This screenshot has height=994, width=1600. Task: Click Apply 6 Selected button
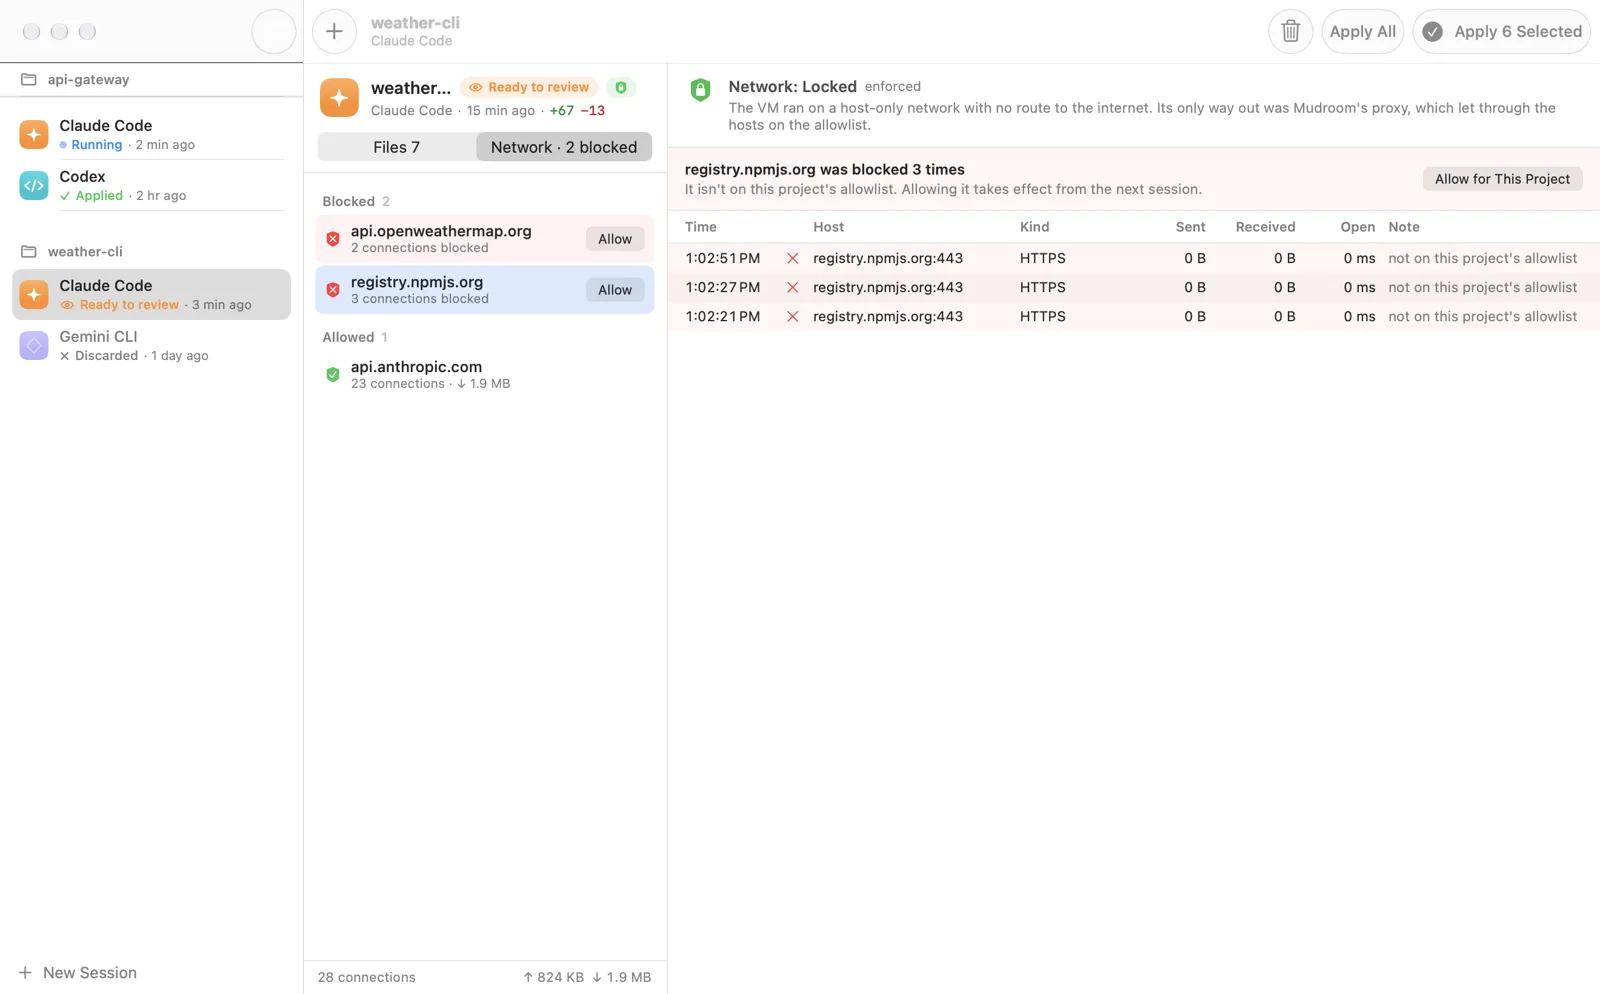coord(1501,31)
